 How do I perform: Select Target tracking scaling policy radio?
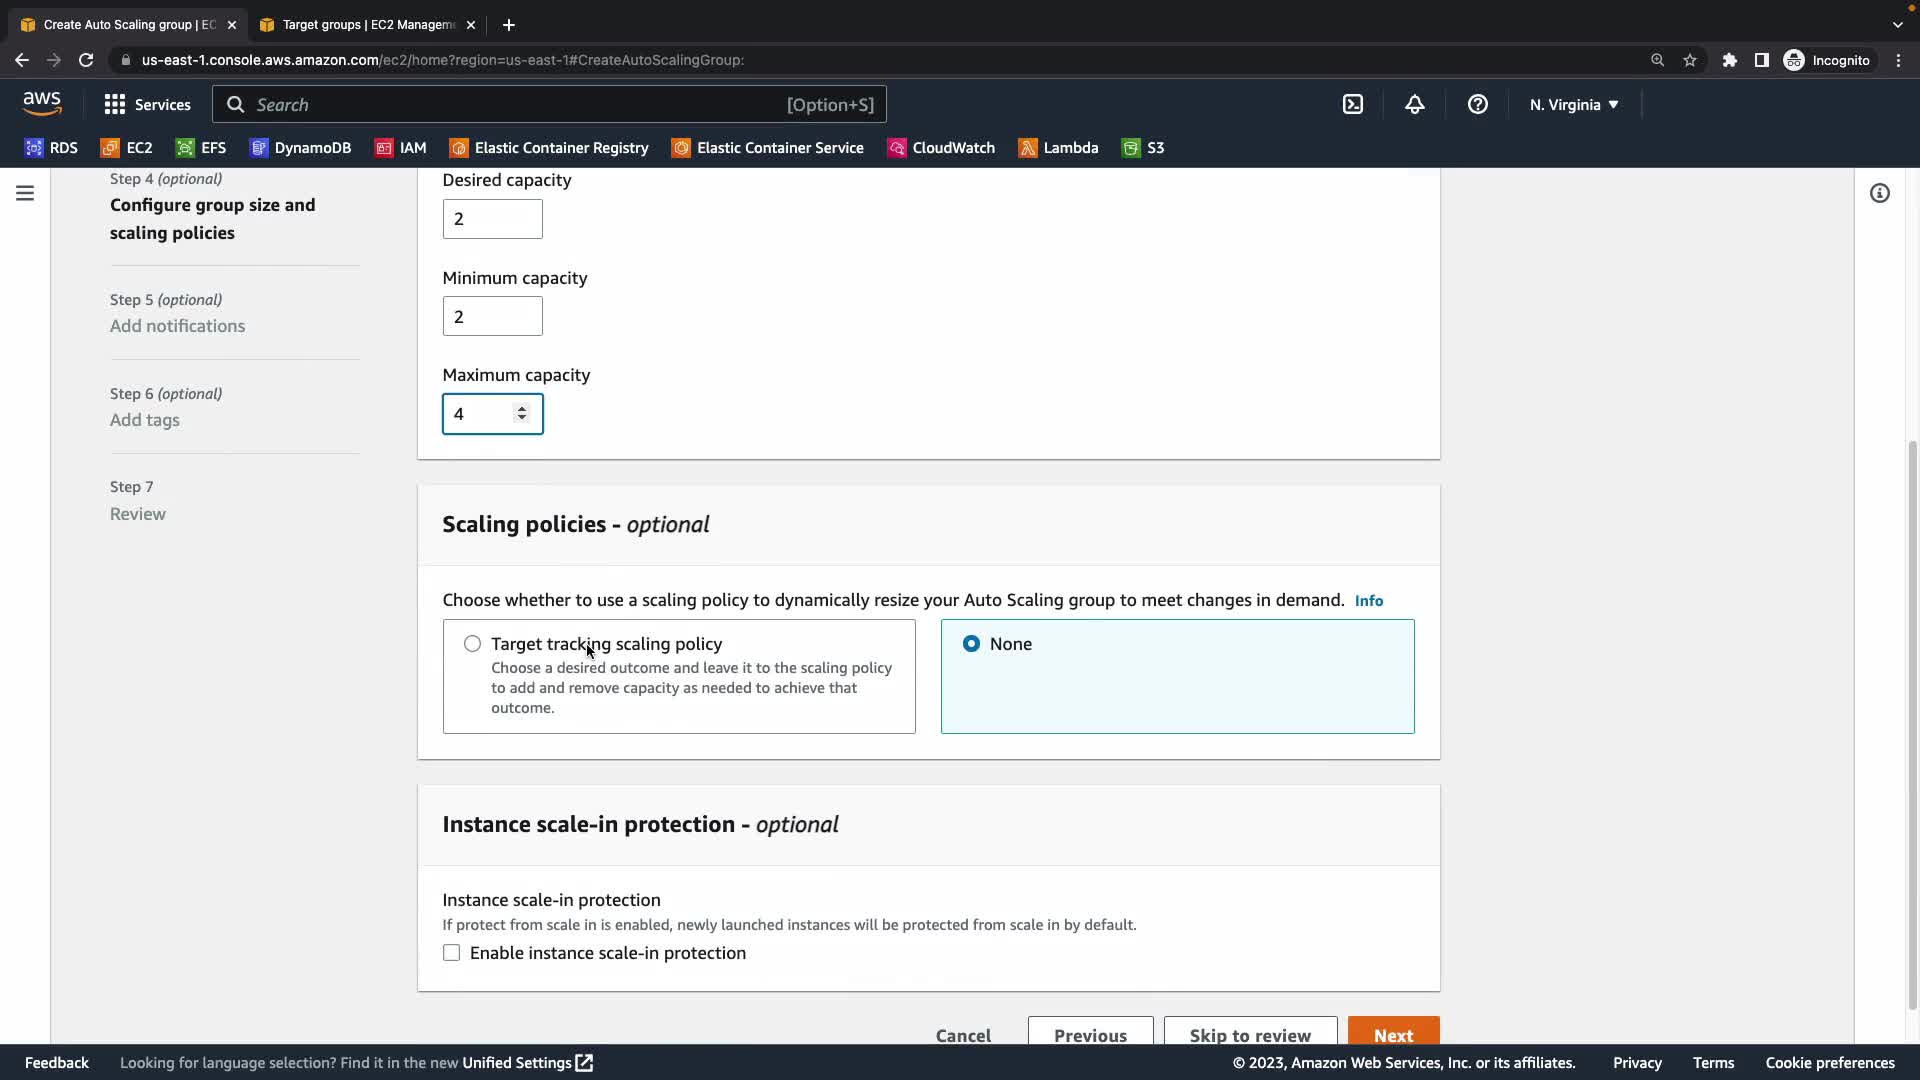(x=472, y=644)
